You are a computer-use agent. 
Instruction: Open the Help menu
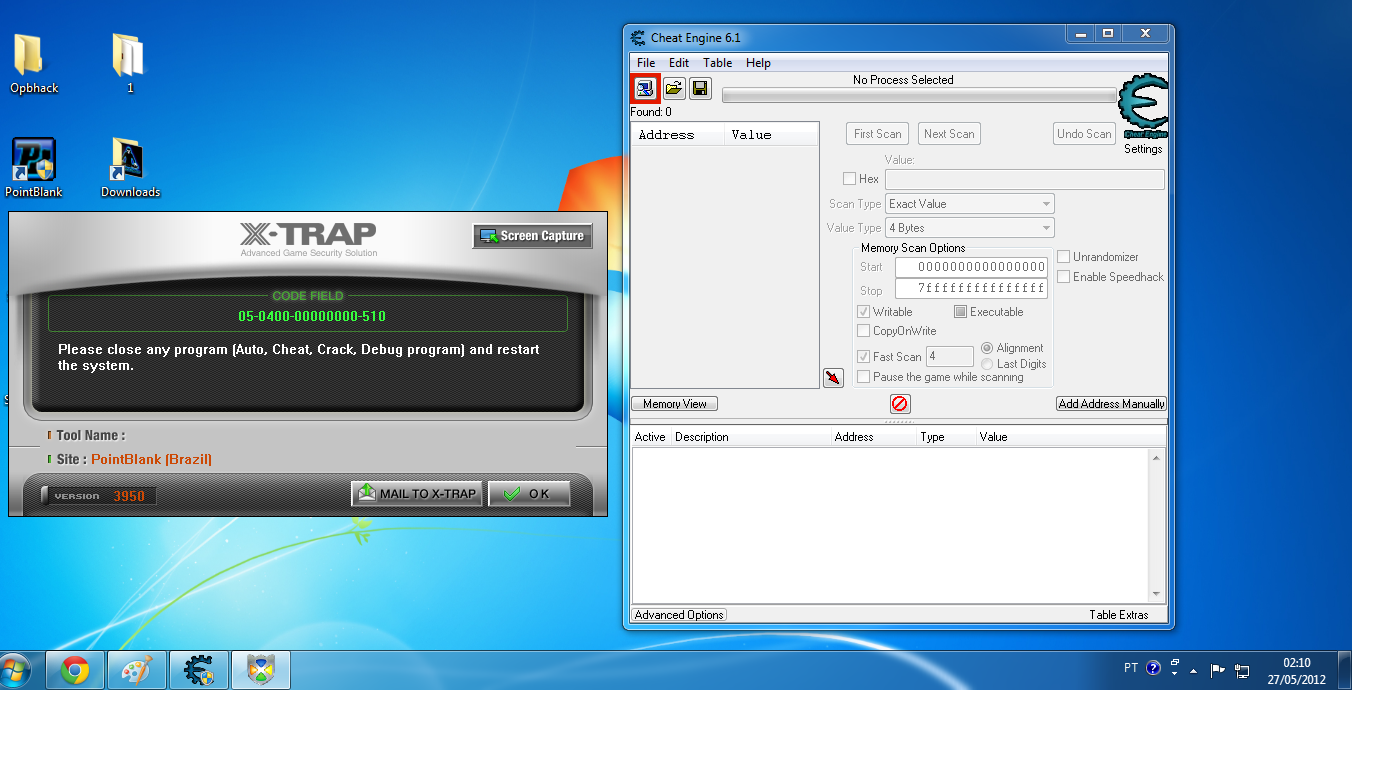[x=759, y=63]
